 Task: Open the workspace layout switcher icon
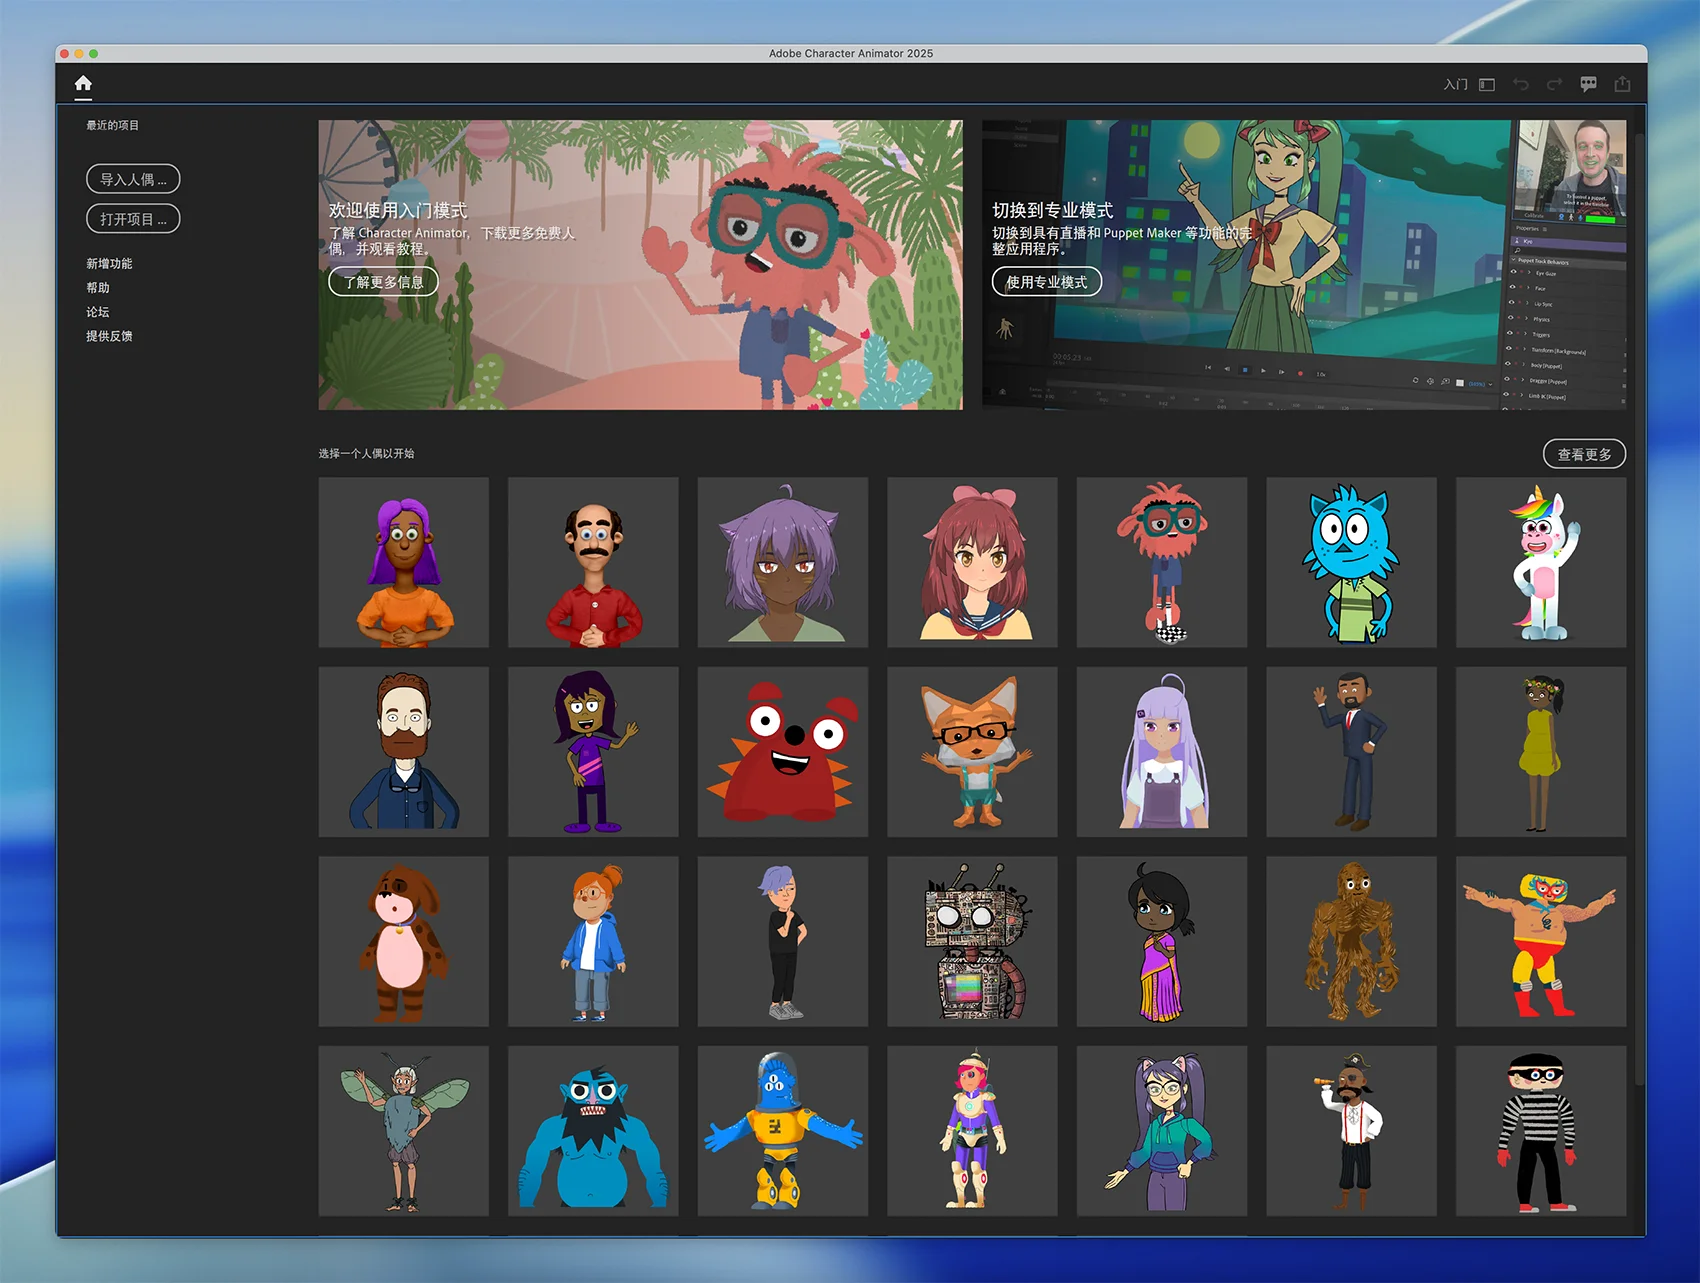coord(1487,85)
